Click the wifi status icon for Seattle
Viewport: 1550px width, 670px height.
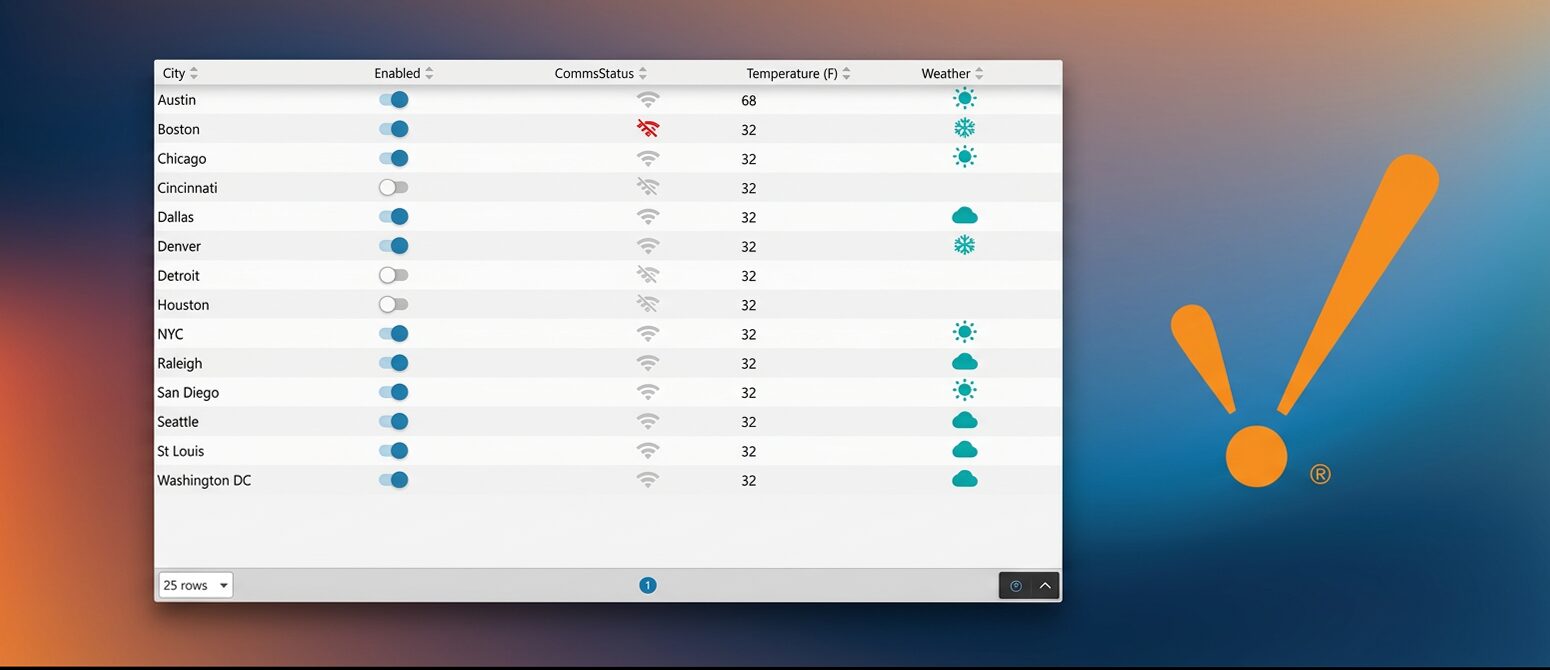pyautogui.click(x=648, y=422)
